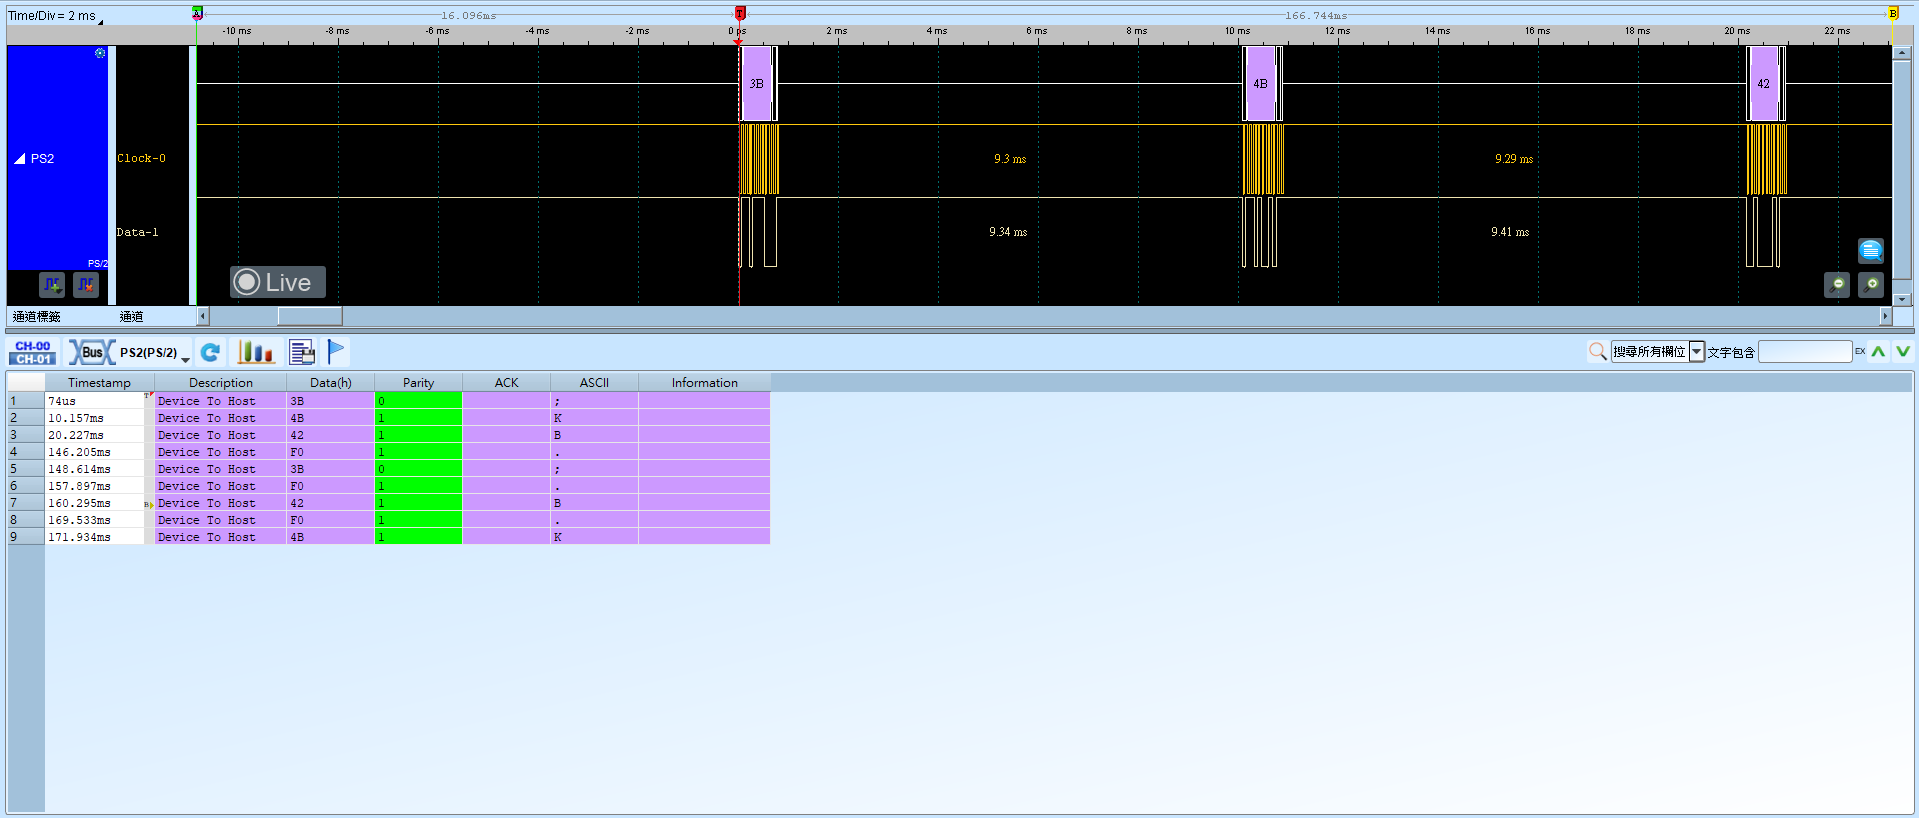Click cursor A marker on timeline
This screenshot has width=1919, height=818.
pyautogui.click(x=197, y=13)
